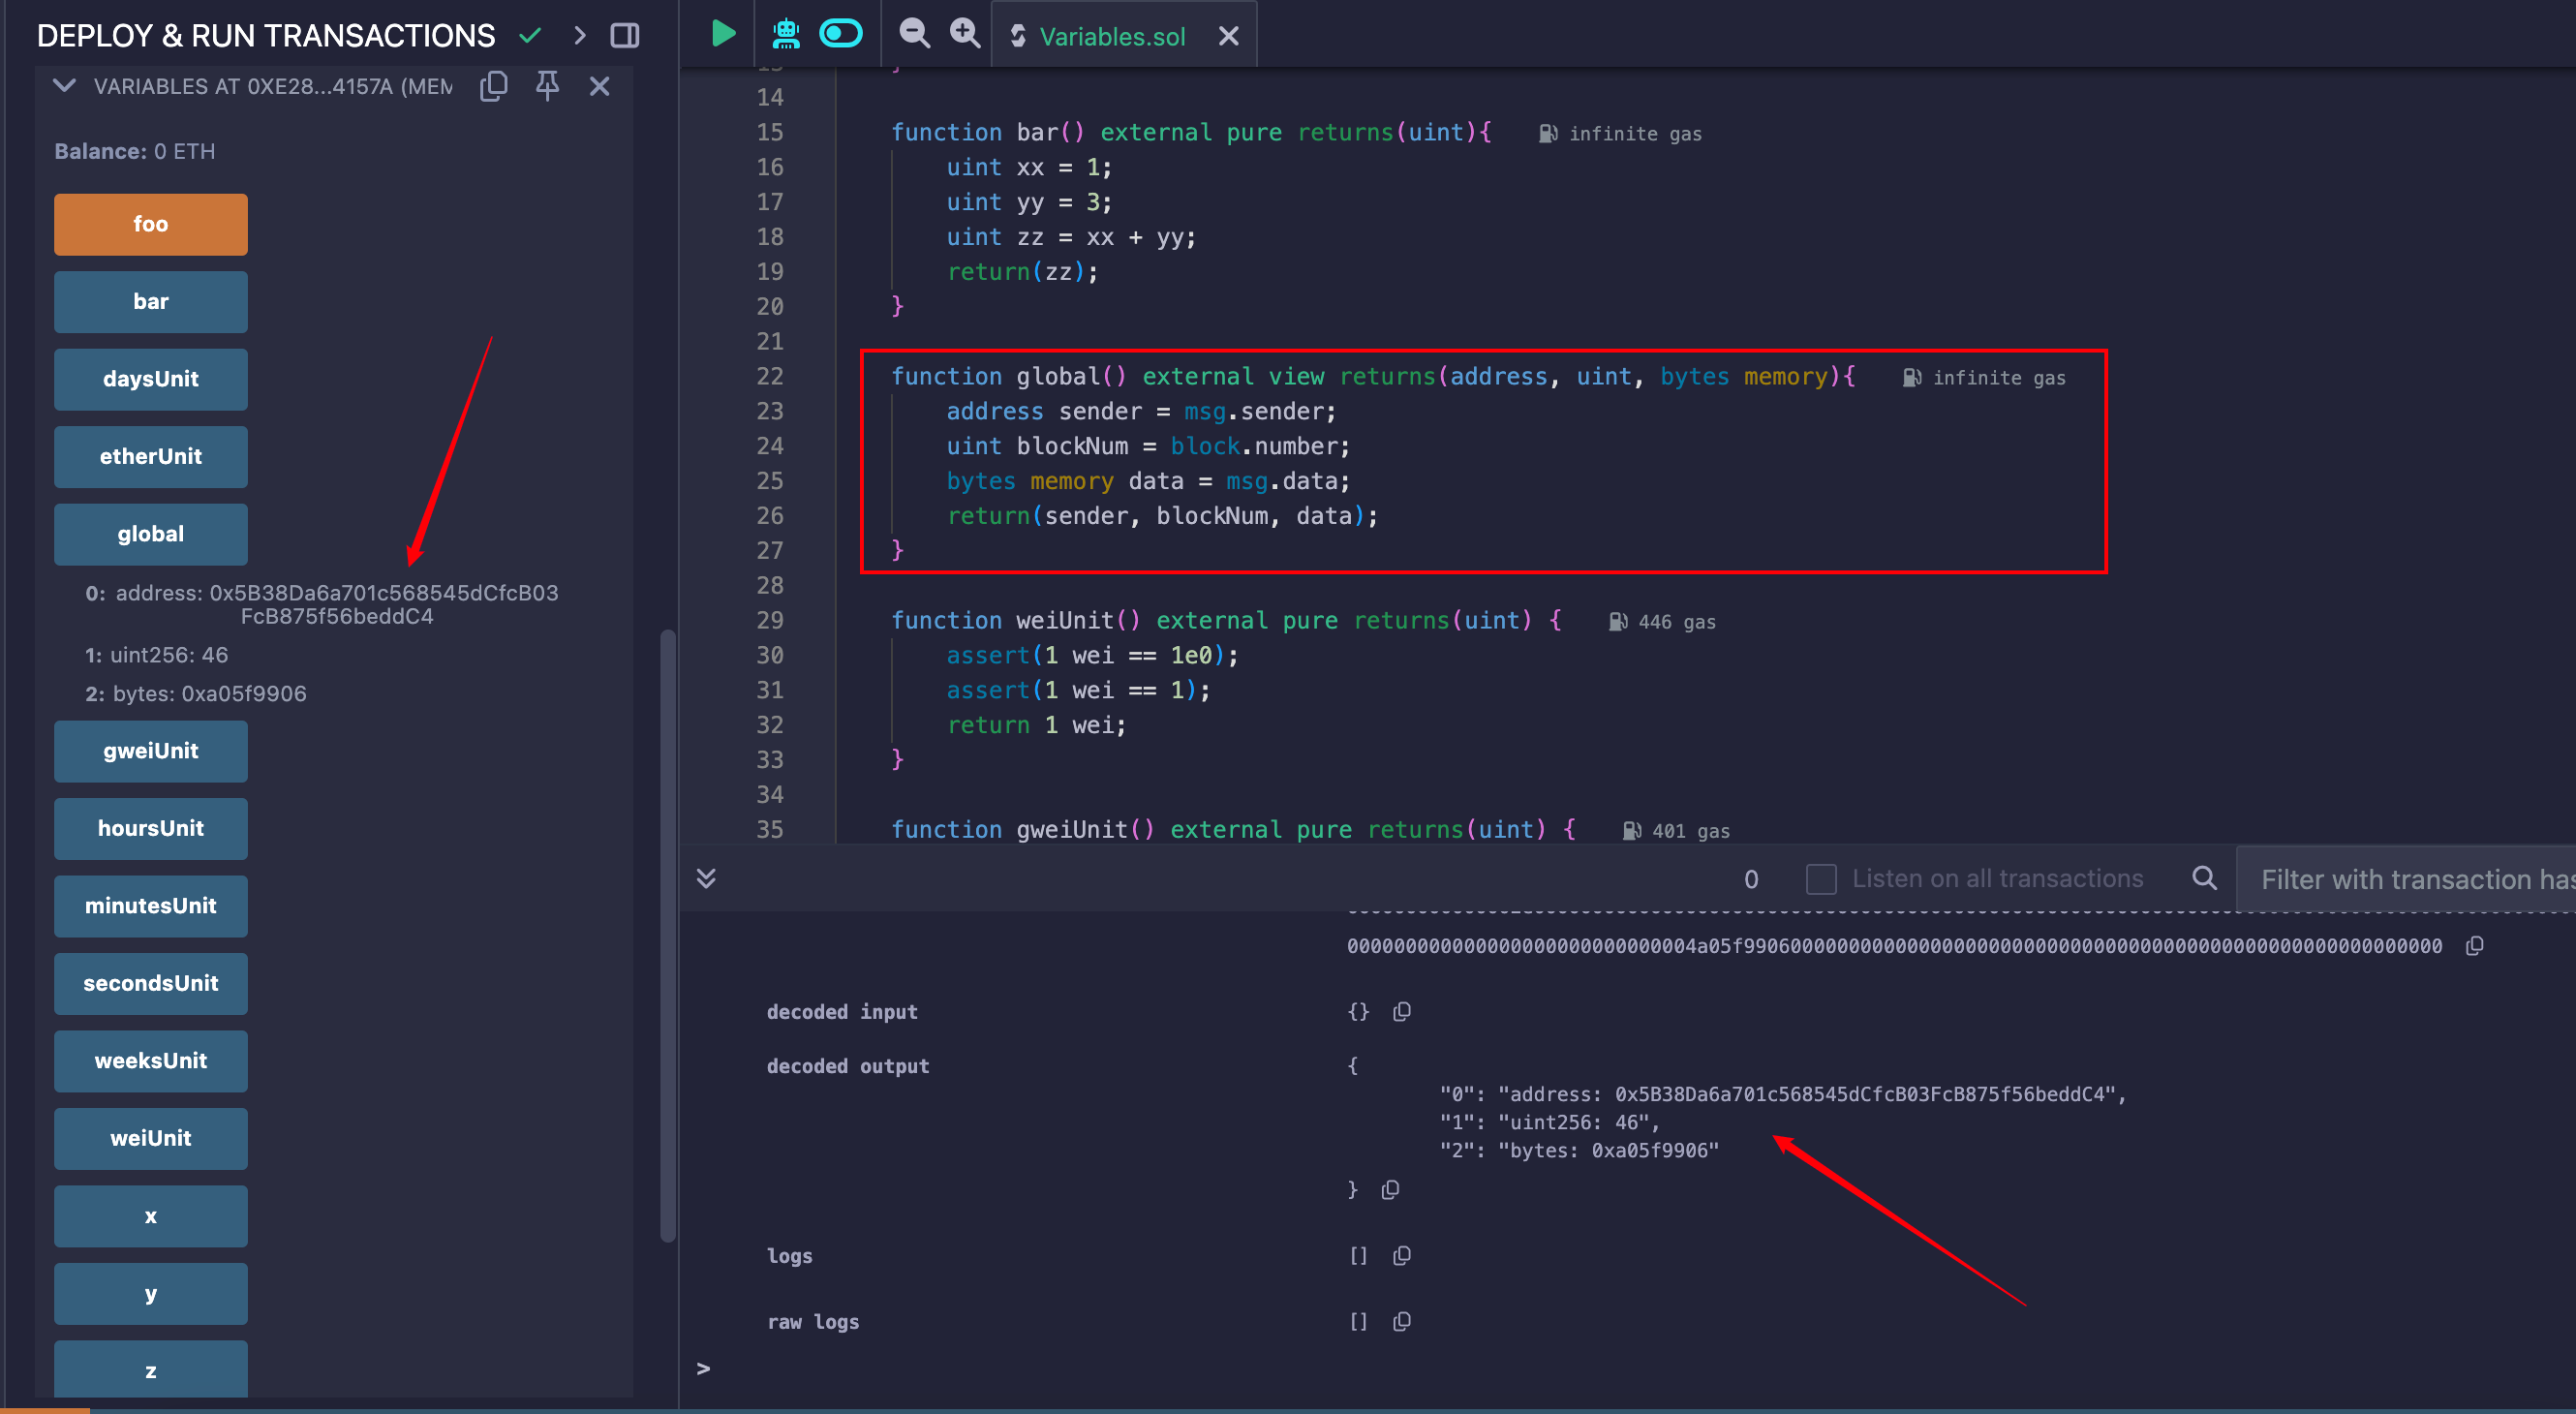2576x1414 pixels.
Task: Enable Listen on all transactions checkbox
Action: point(1821,879)
